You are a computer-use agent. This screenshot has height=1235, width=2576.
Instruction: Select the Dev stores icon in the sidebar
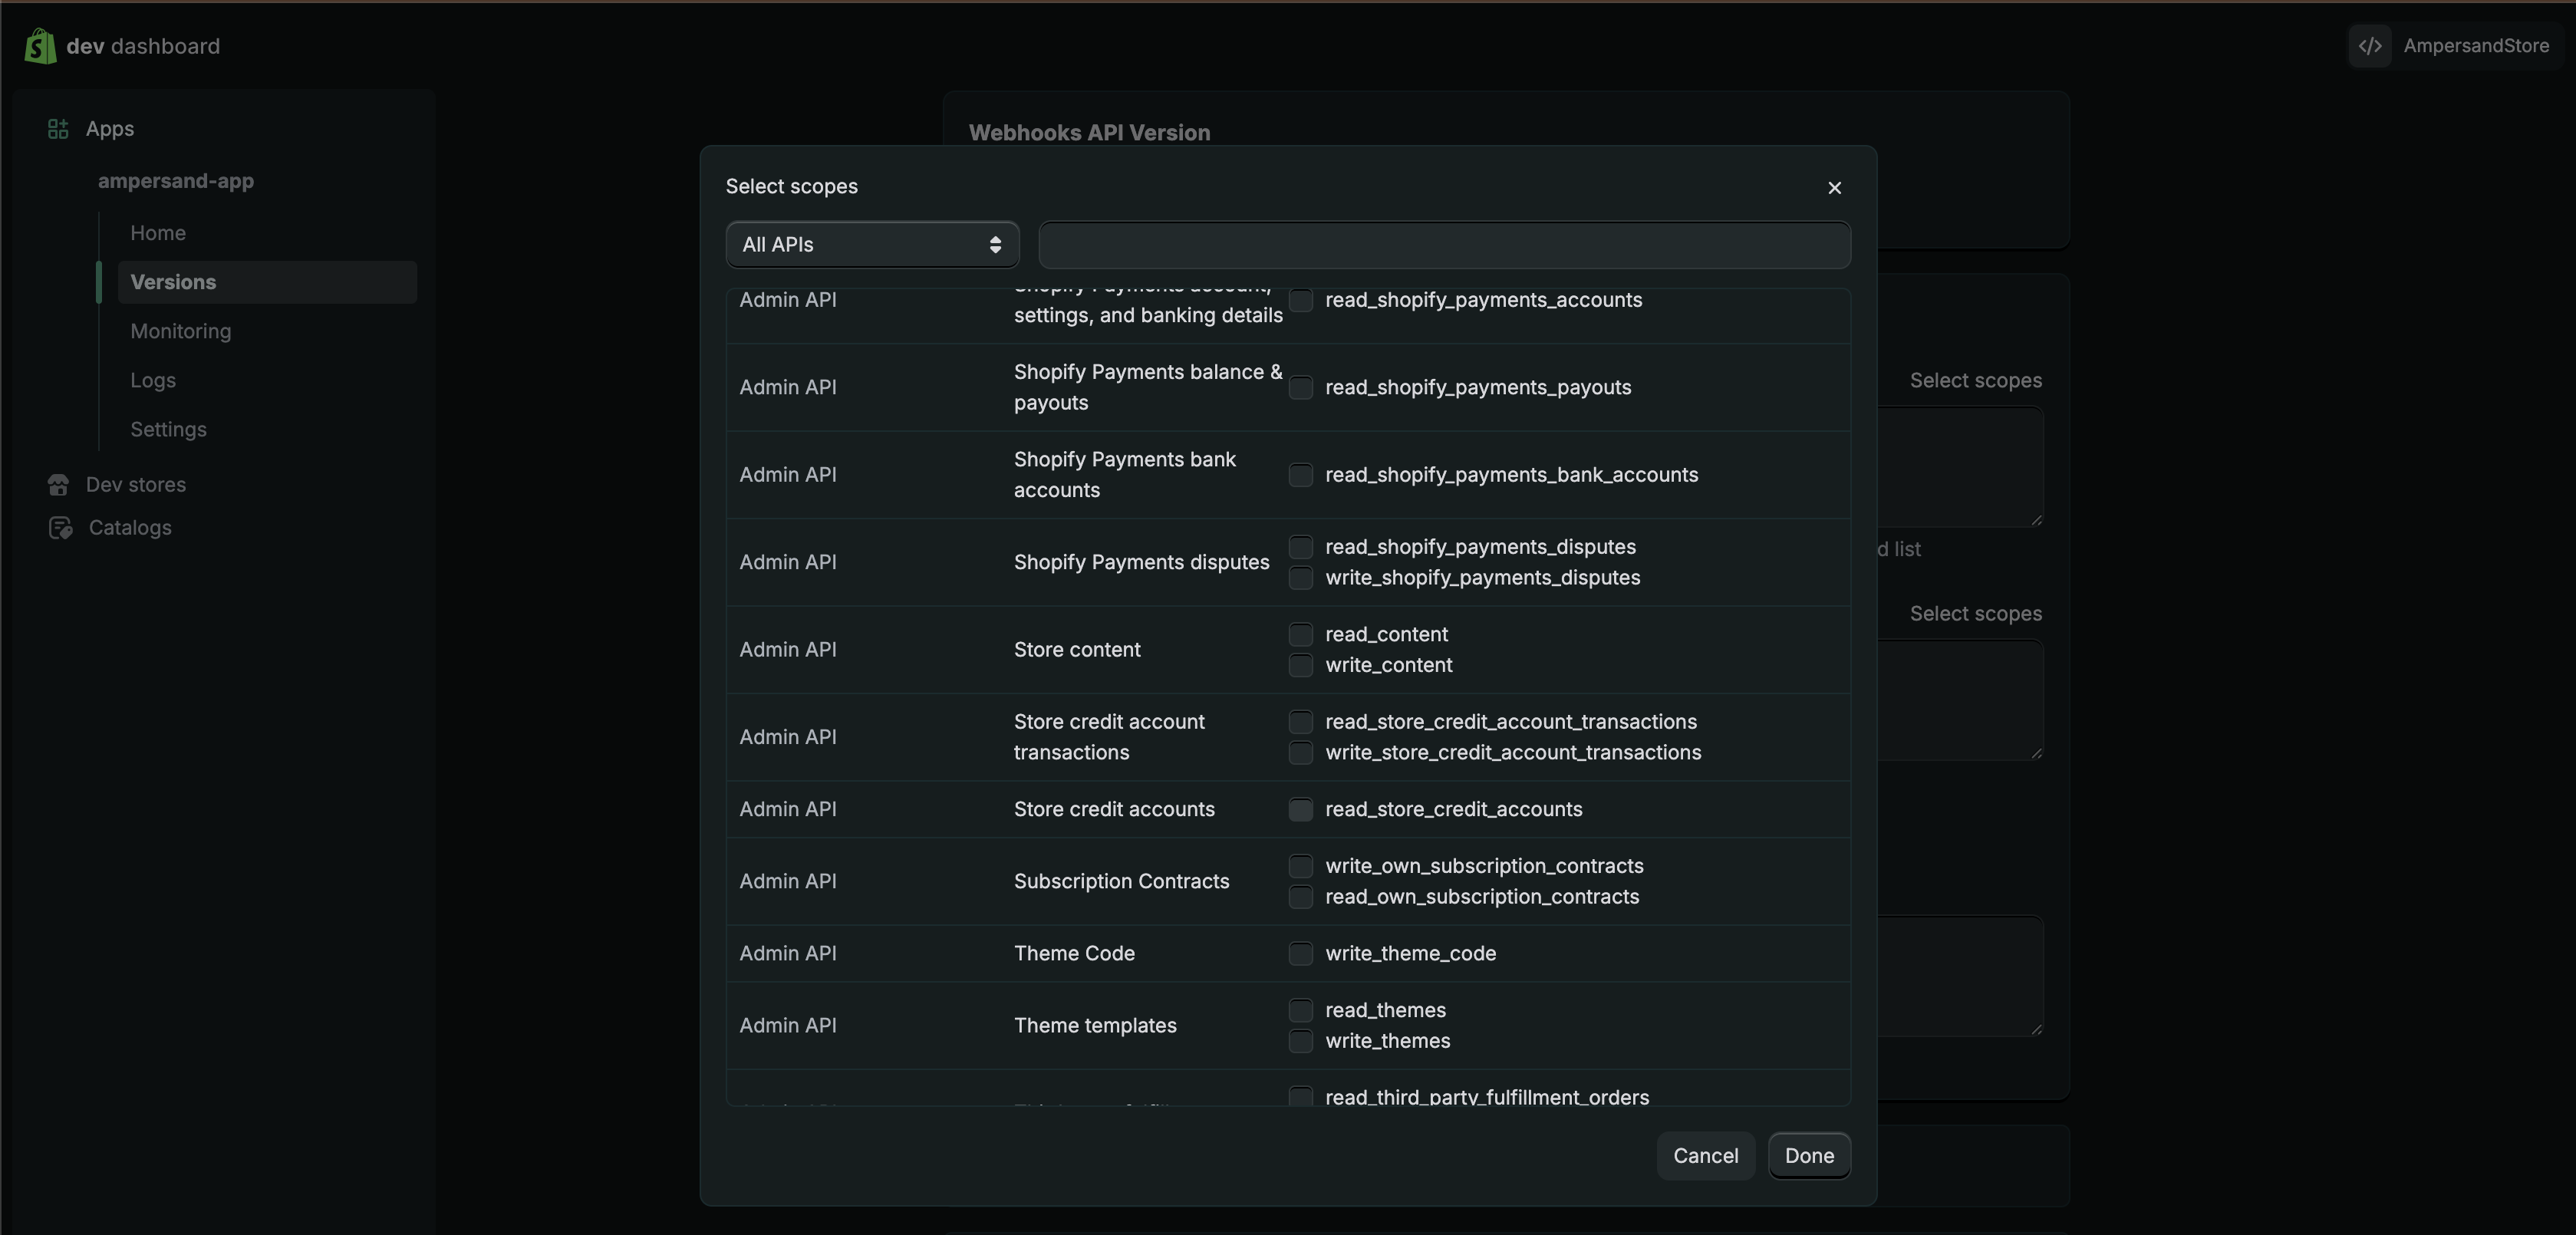pyautogui.click(x=59, y=484)
